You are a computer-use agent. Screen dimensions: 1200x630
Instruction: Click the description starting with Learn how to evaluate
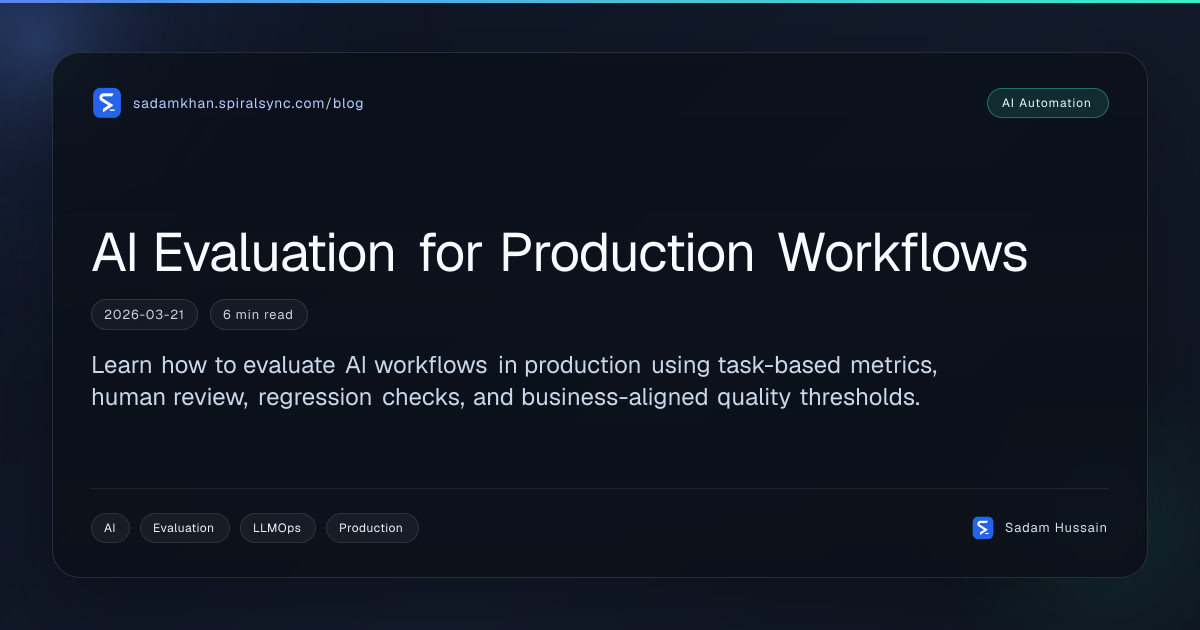pos(514,381)
